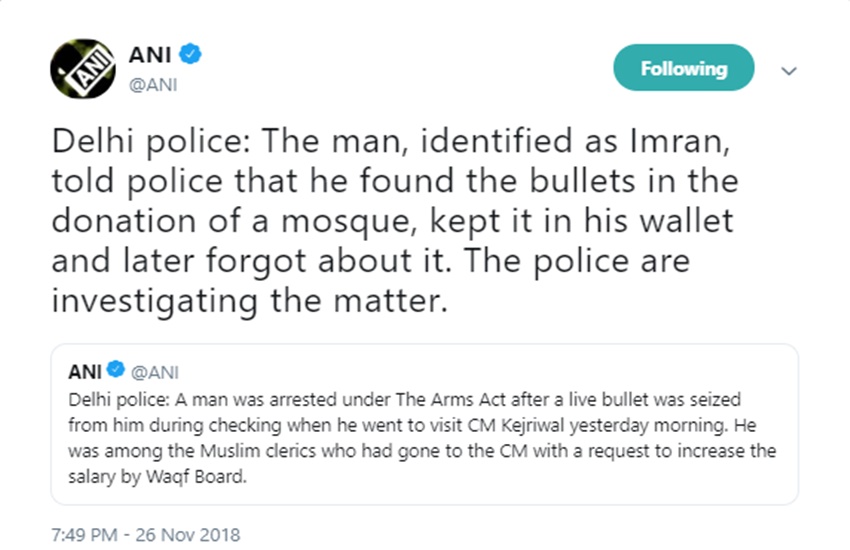Expand the tweet options chevron
The width and height of the screenshot is (850, 550).
[788, 71]
